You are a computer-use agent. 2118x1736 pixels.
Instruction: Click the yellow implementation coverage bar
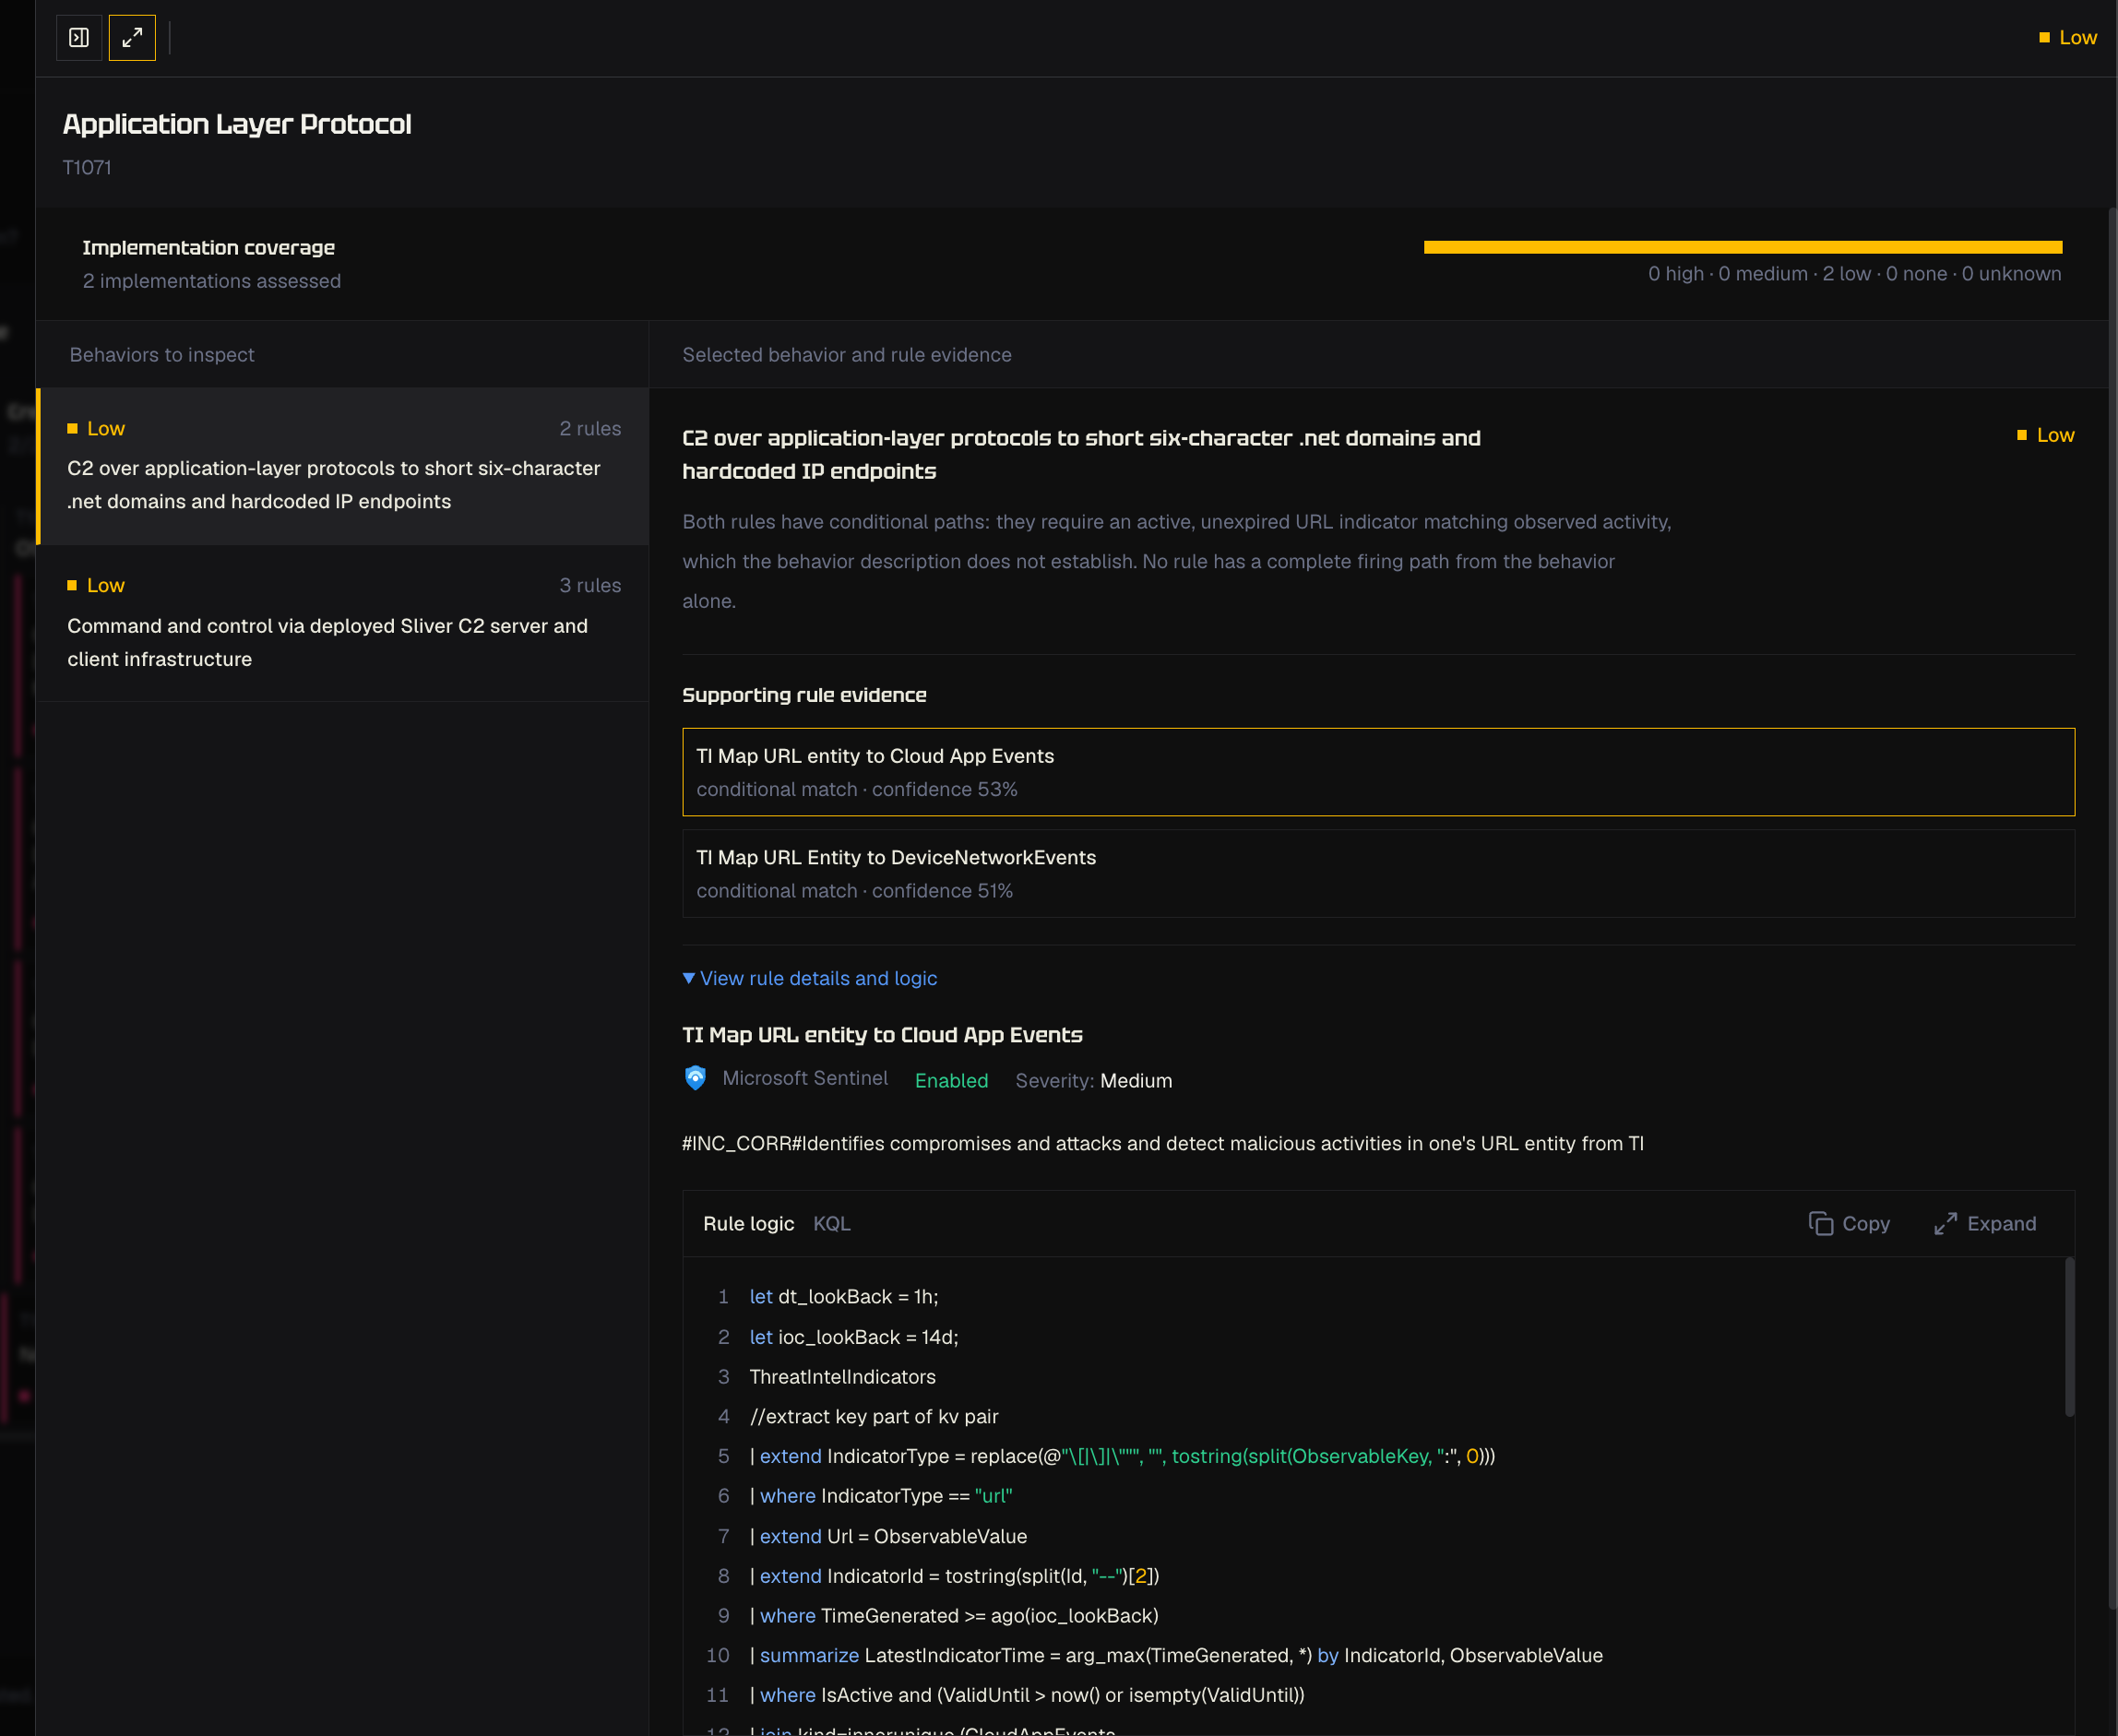(x=1742, y=247)
